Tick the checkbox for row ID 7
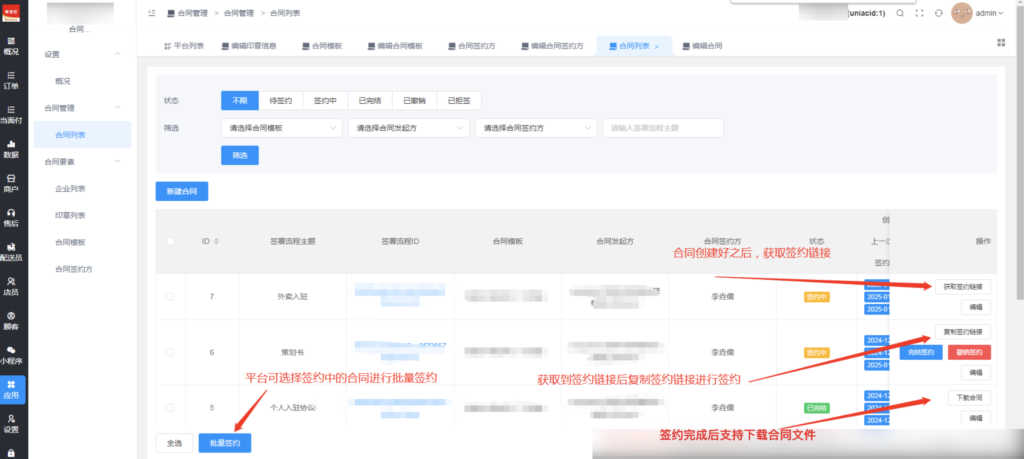The height and width of the screenshot is (459, 1024). [x=170, y=296]
